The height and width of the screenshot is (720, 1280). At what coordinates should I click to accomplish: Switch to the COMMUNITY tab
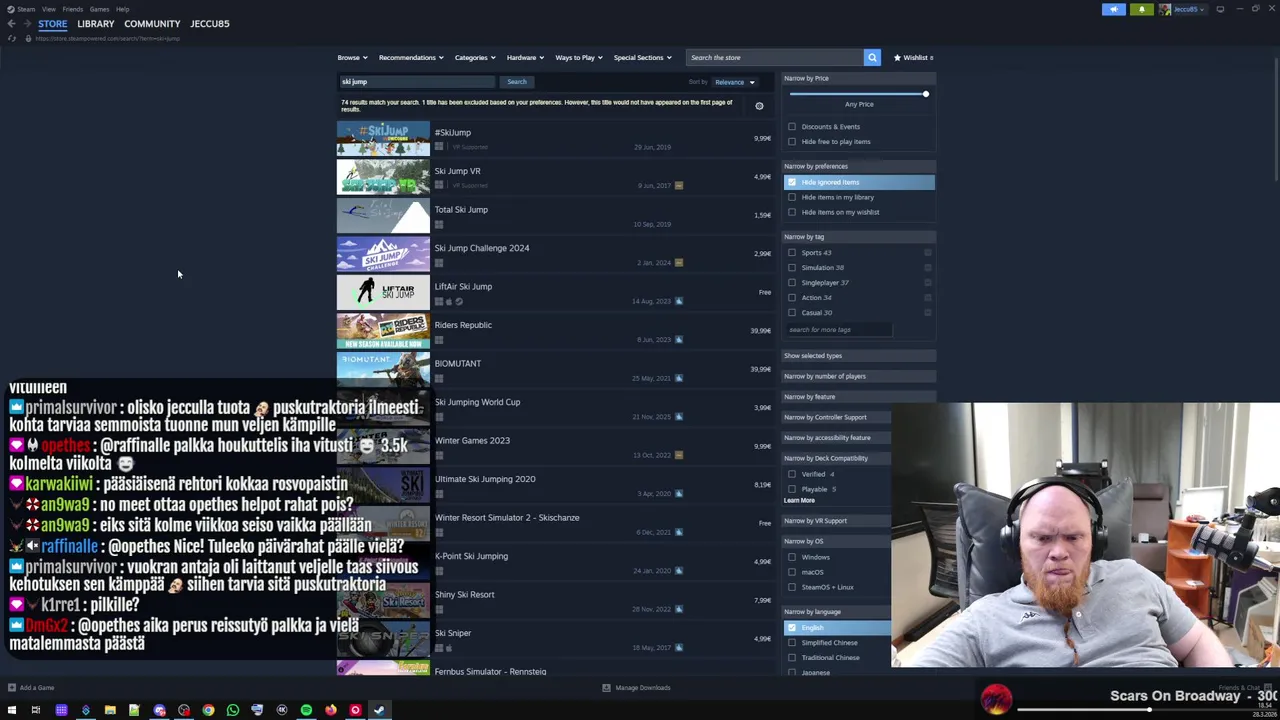[x=152, y=23]
